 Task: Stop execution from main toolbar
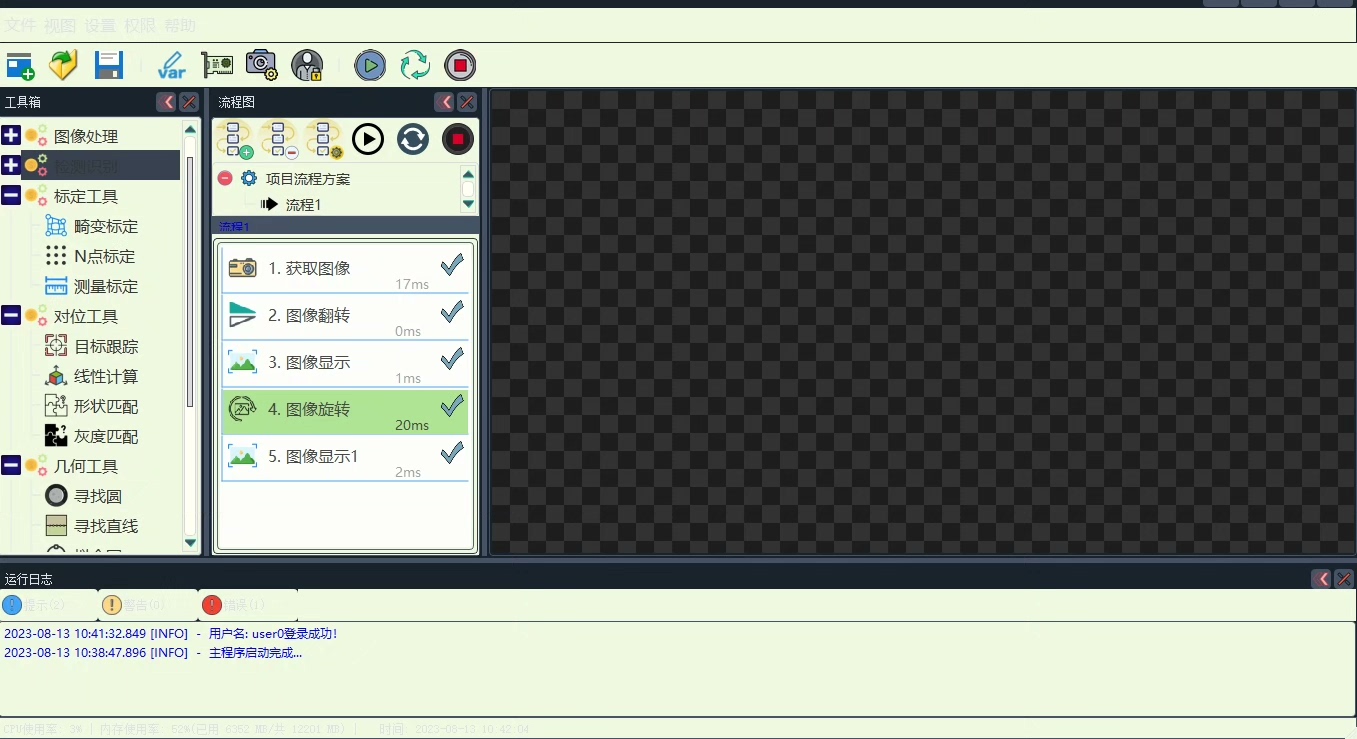[460, 66]
